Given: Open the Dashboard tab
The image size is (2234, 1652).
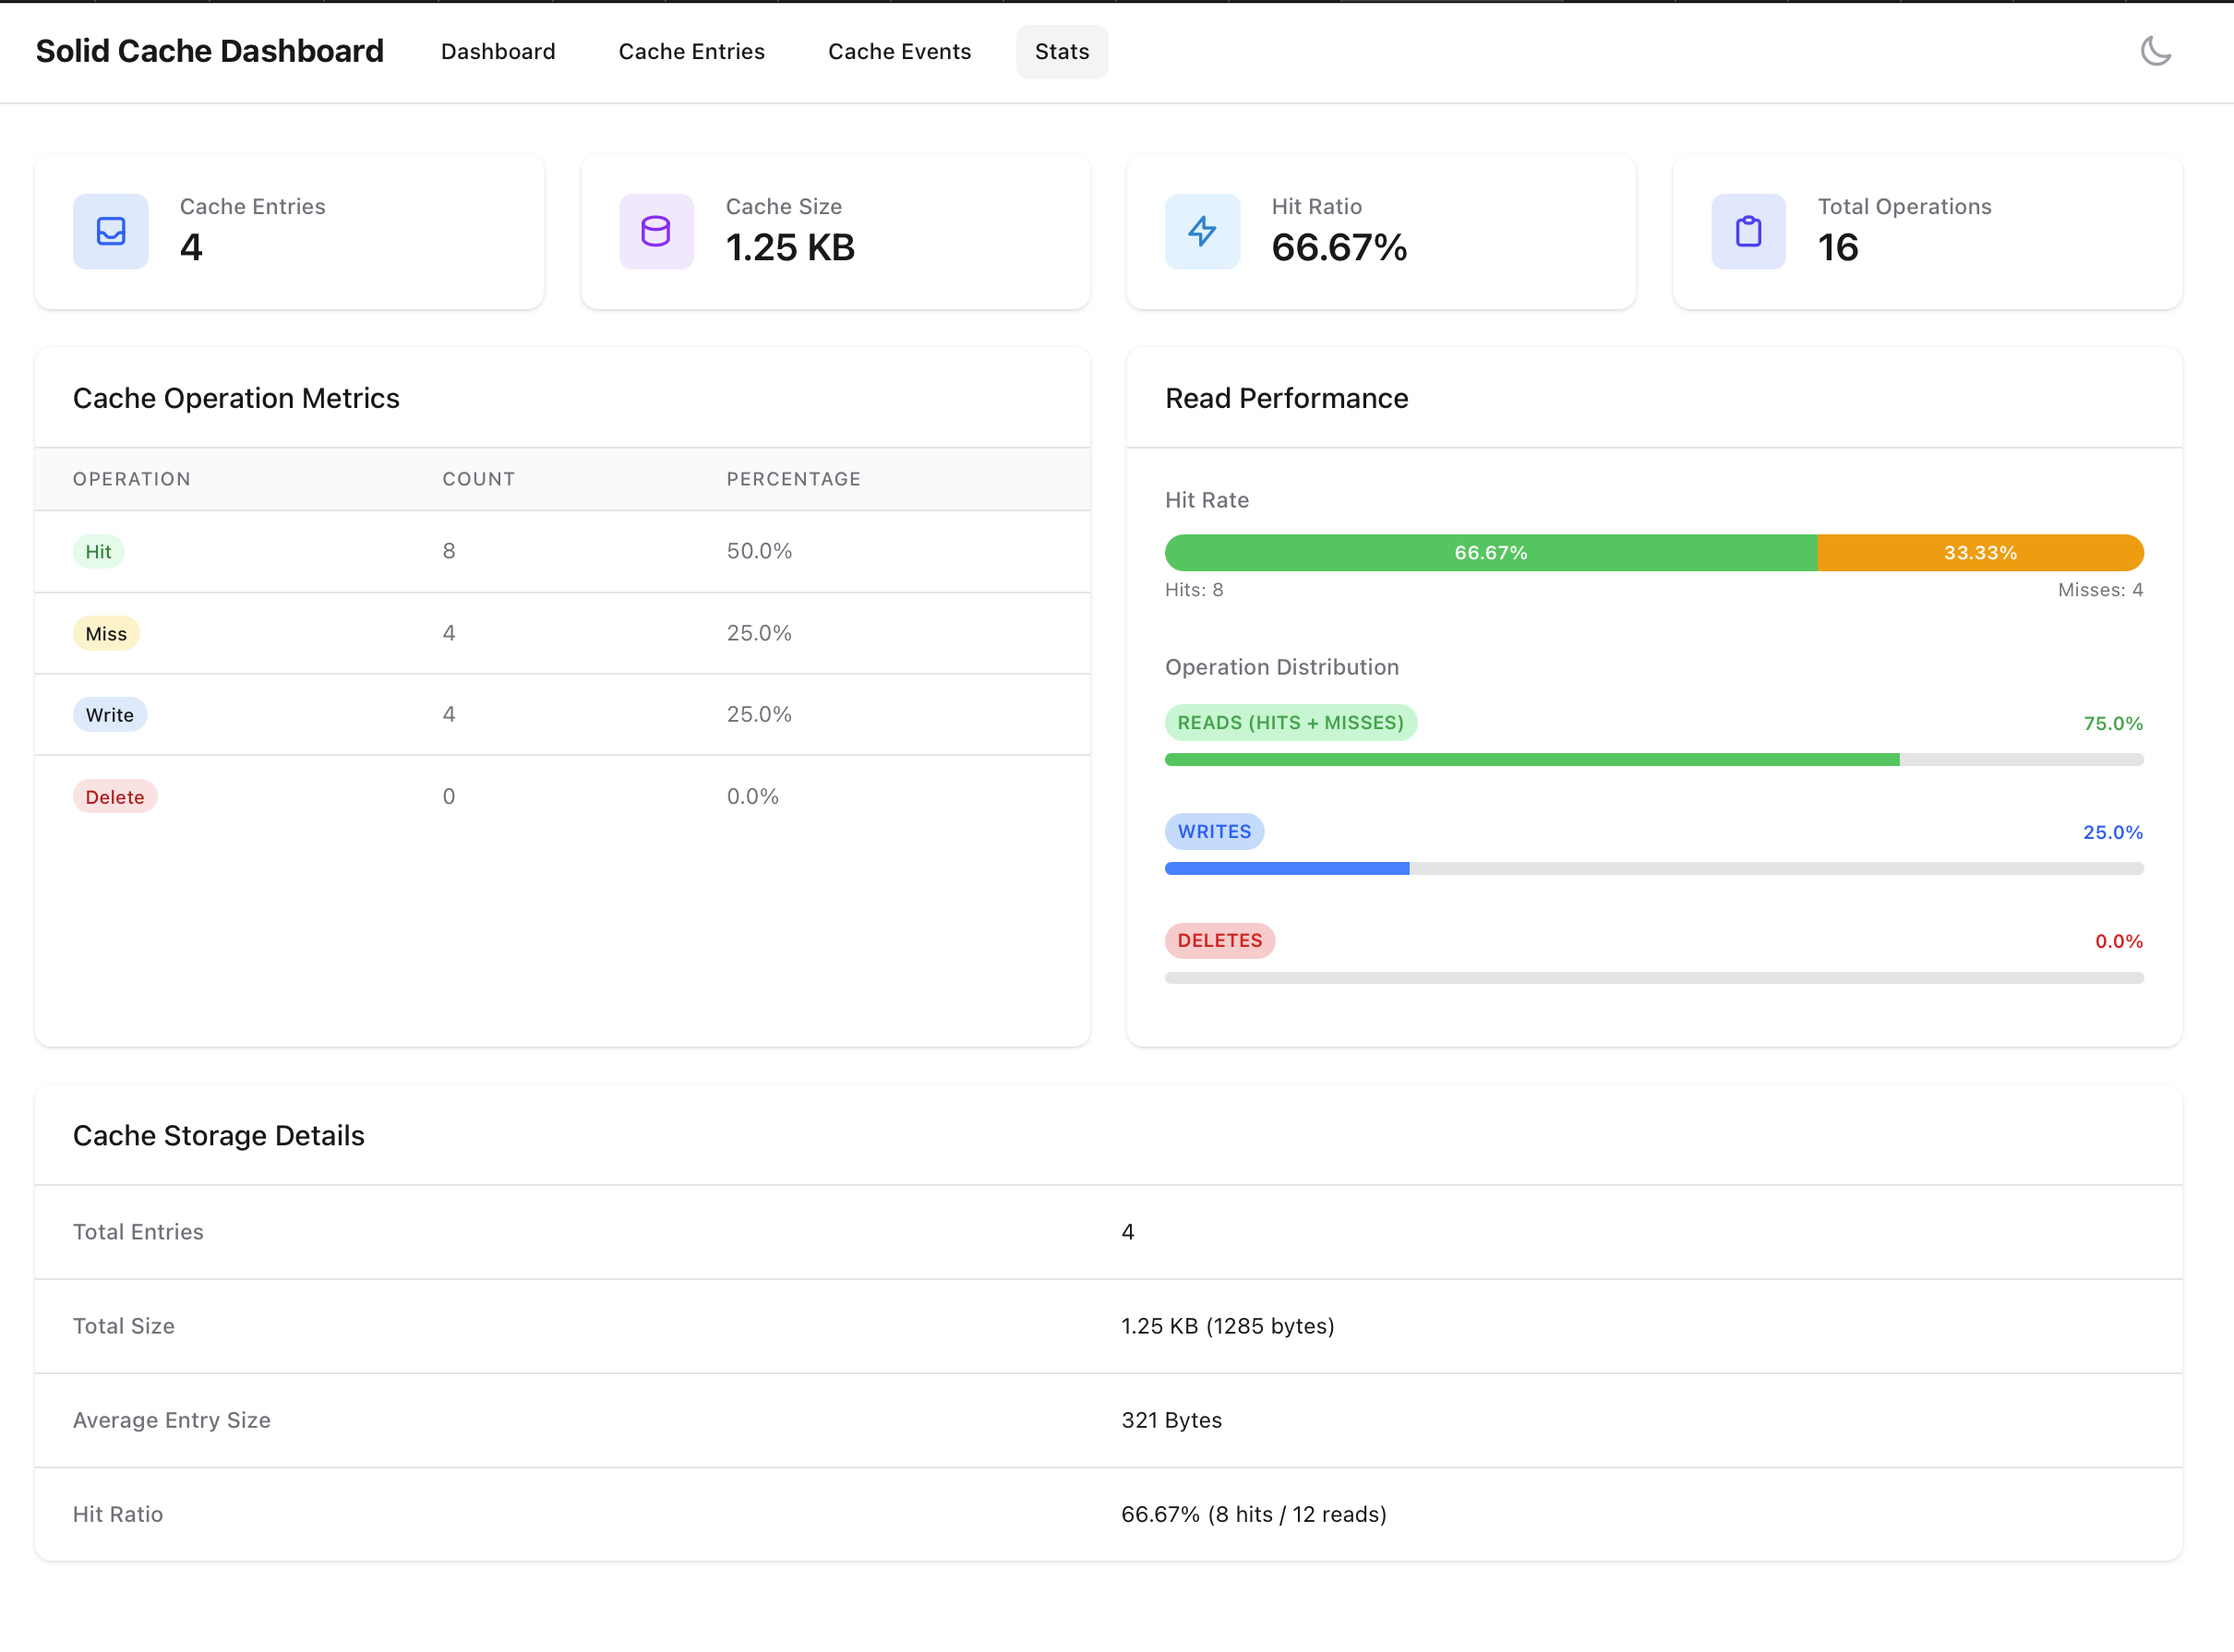Looking at the screenshot, I should pyautogui.click(x=498, y=52).
